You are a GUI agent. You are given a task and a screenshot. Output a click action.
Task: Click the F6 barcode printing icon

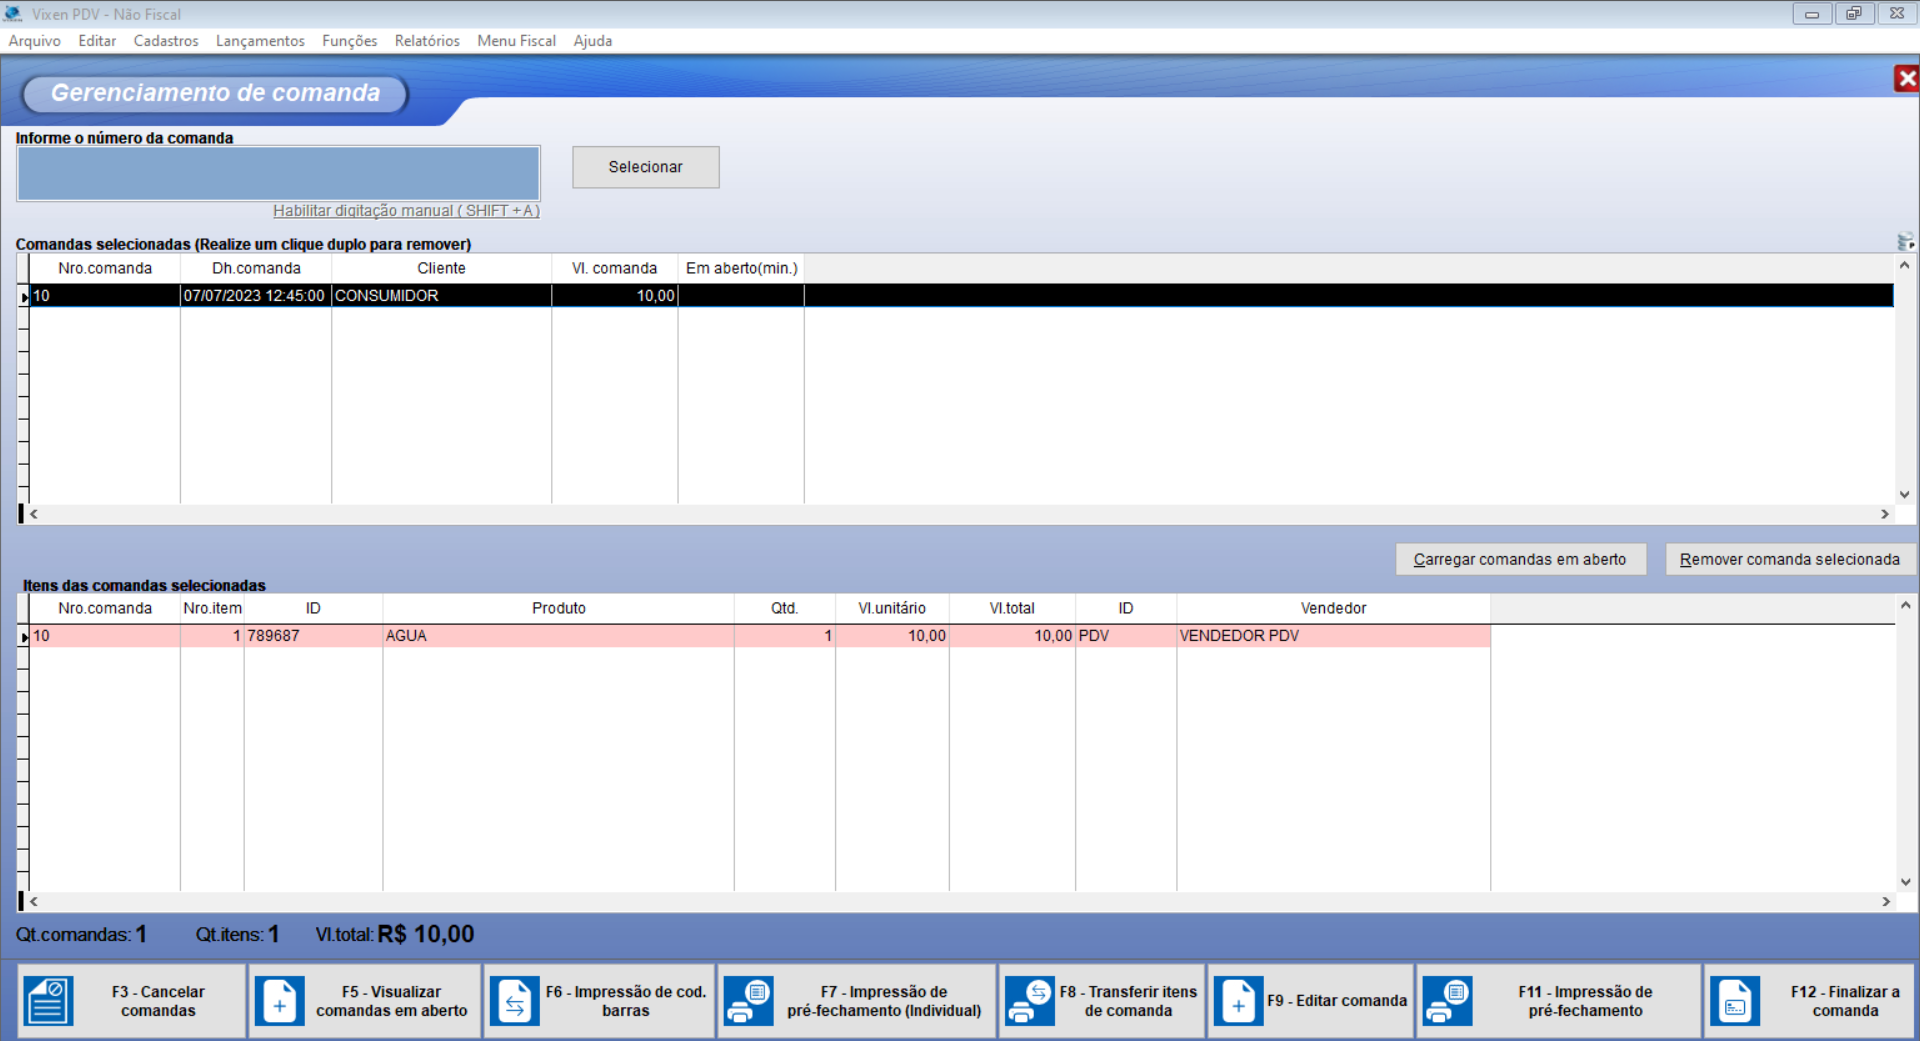pyautogui.click(x=514, y=1001)
